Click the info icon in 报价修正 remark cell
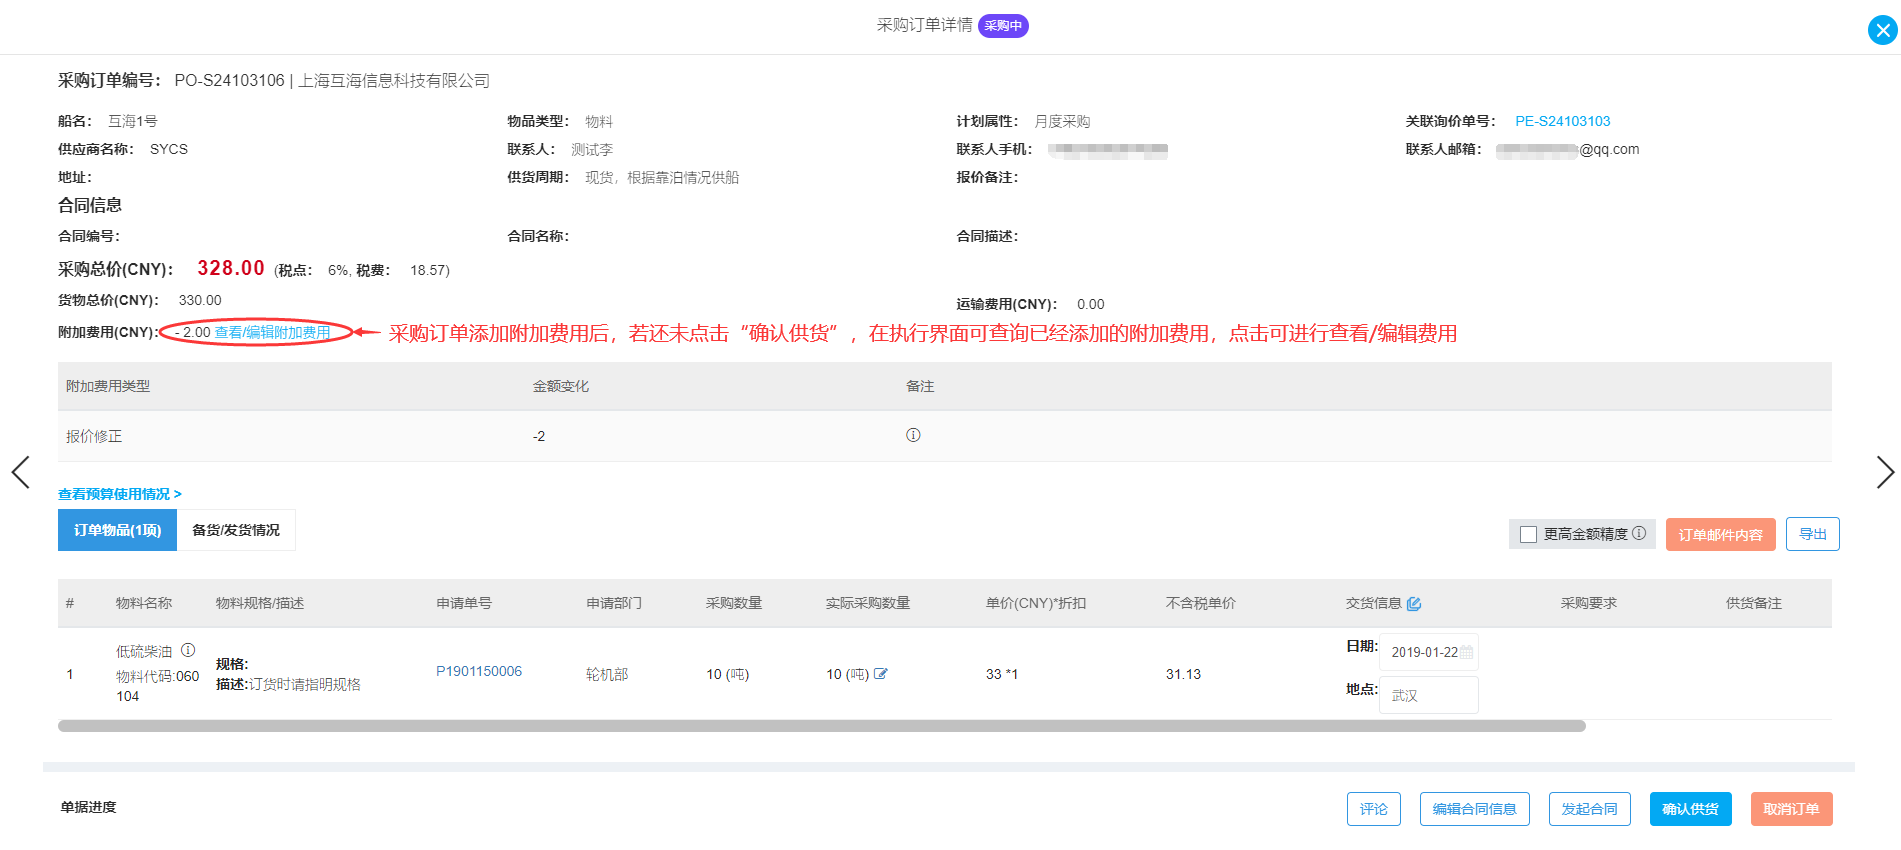This screenshot has width=1901, height=850. pyautogui.click(x=913, y=435)
